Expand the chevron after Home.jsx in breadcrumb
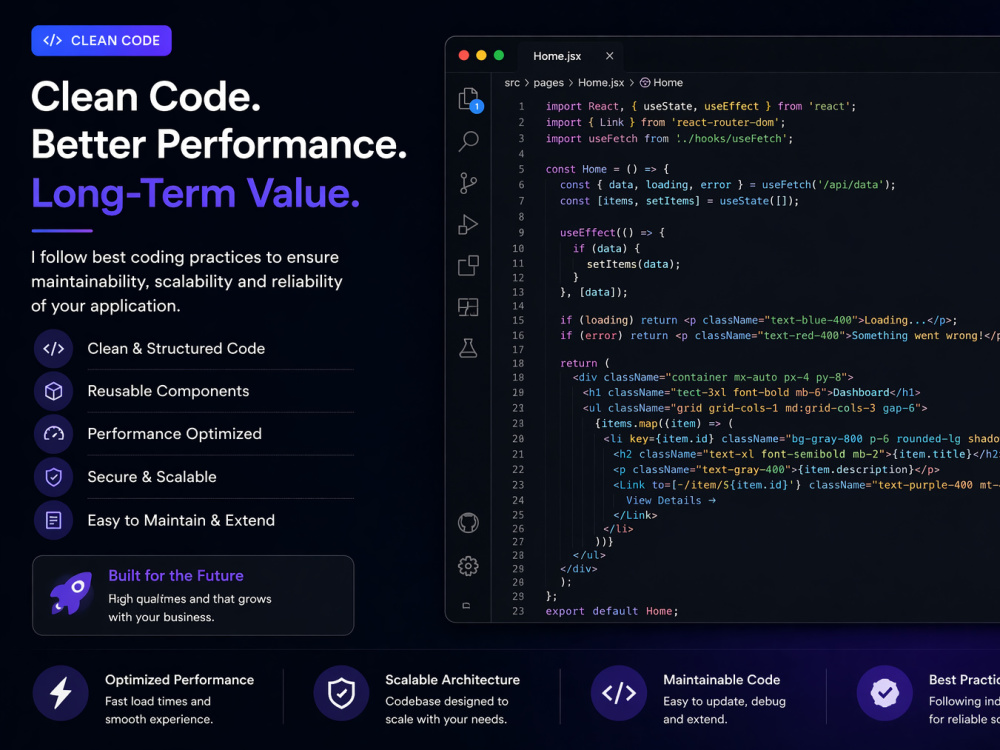Viewport: 1000px width, 750px height. coord(631,83)
